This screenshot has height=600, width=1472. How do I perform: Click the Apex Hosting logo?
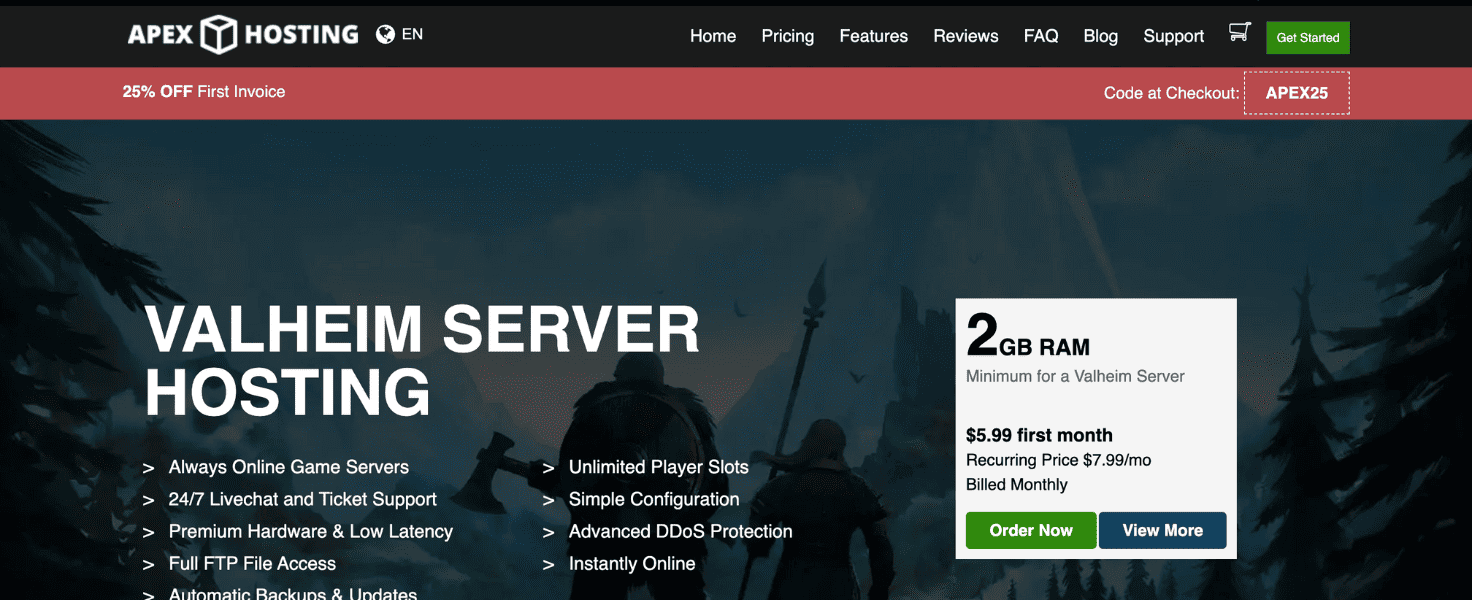tap(242, 34)
